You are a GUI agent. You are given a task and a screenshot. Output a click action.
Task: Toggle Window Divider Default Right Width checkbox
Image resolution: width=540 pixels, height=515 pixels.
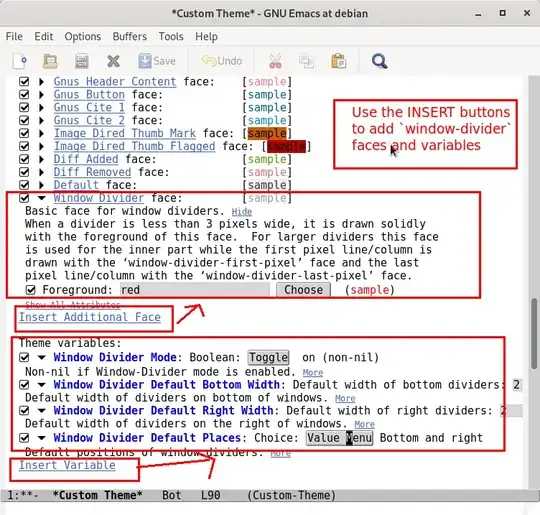(x=24, y=411)
